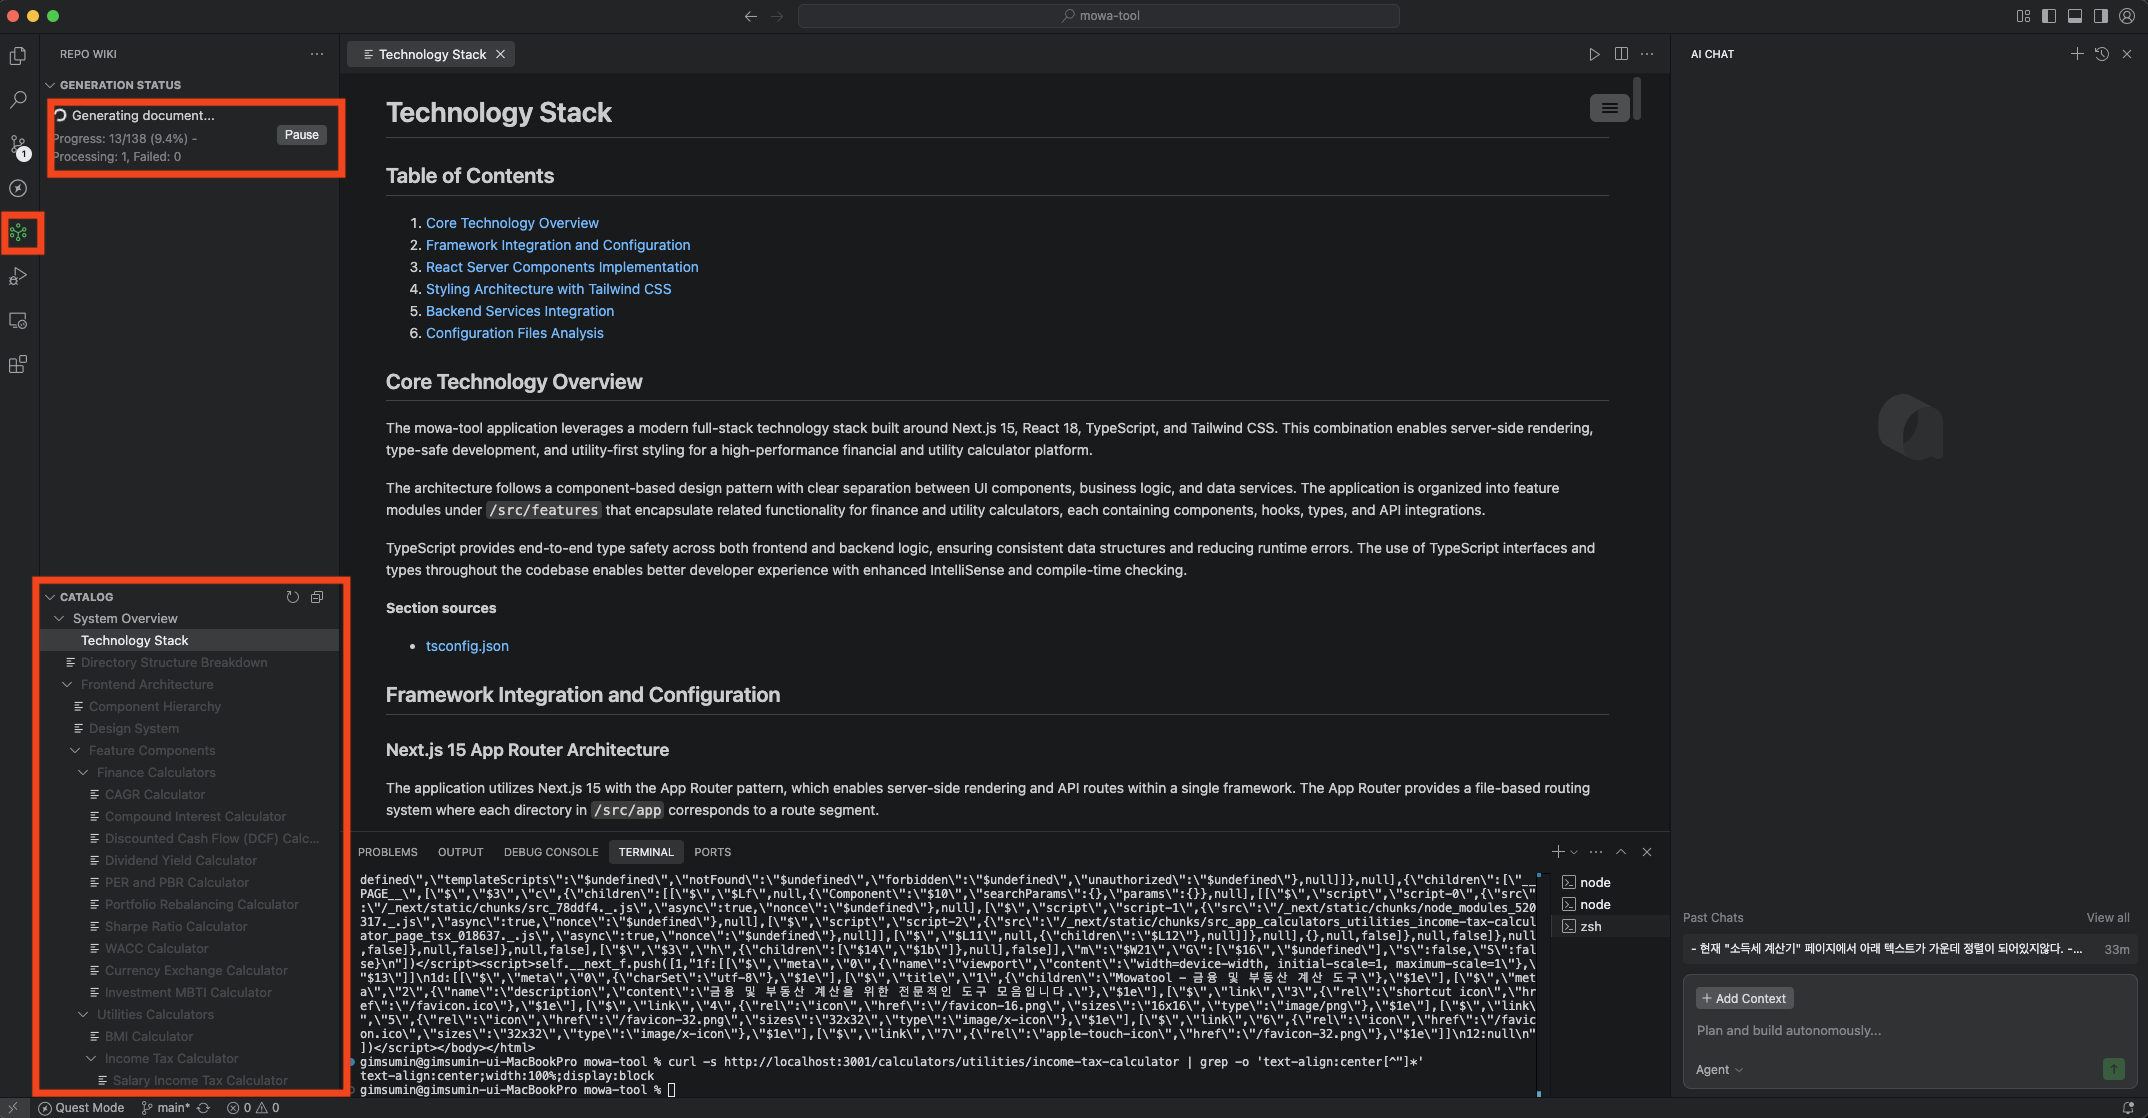Toggle Quest Mode in the status bar
The height and width of the screenshot is (1118, 2148).
coord(81,1107)
